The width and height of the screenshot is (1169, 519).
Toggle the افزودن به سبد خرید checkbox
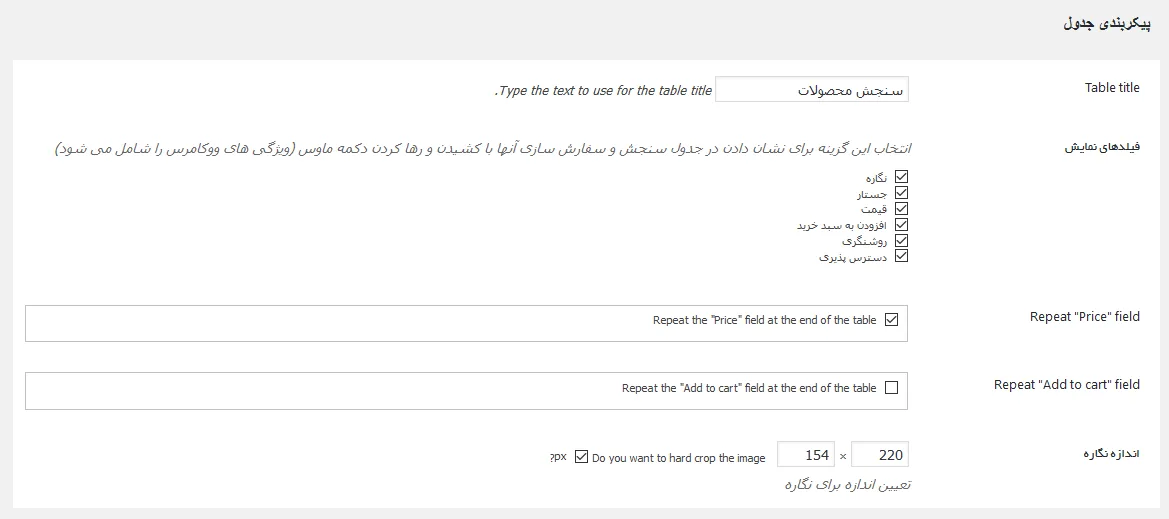(901, 224)
